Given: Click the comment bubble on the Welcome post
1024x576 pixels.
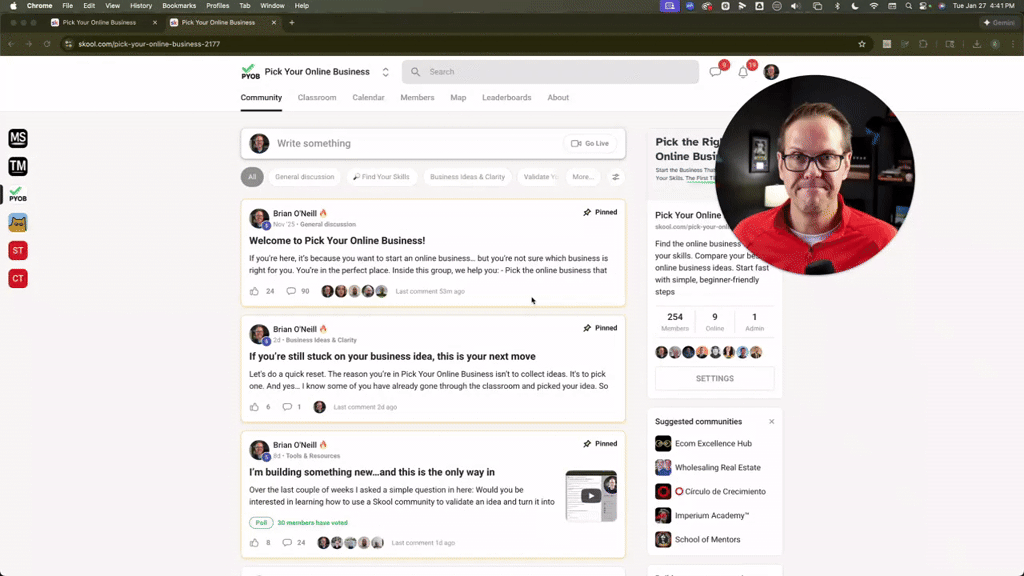Looking at the screenshot, I should tap(290, 291).
